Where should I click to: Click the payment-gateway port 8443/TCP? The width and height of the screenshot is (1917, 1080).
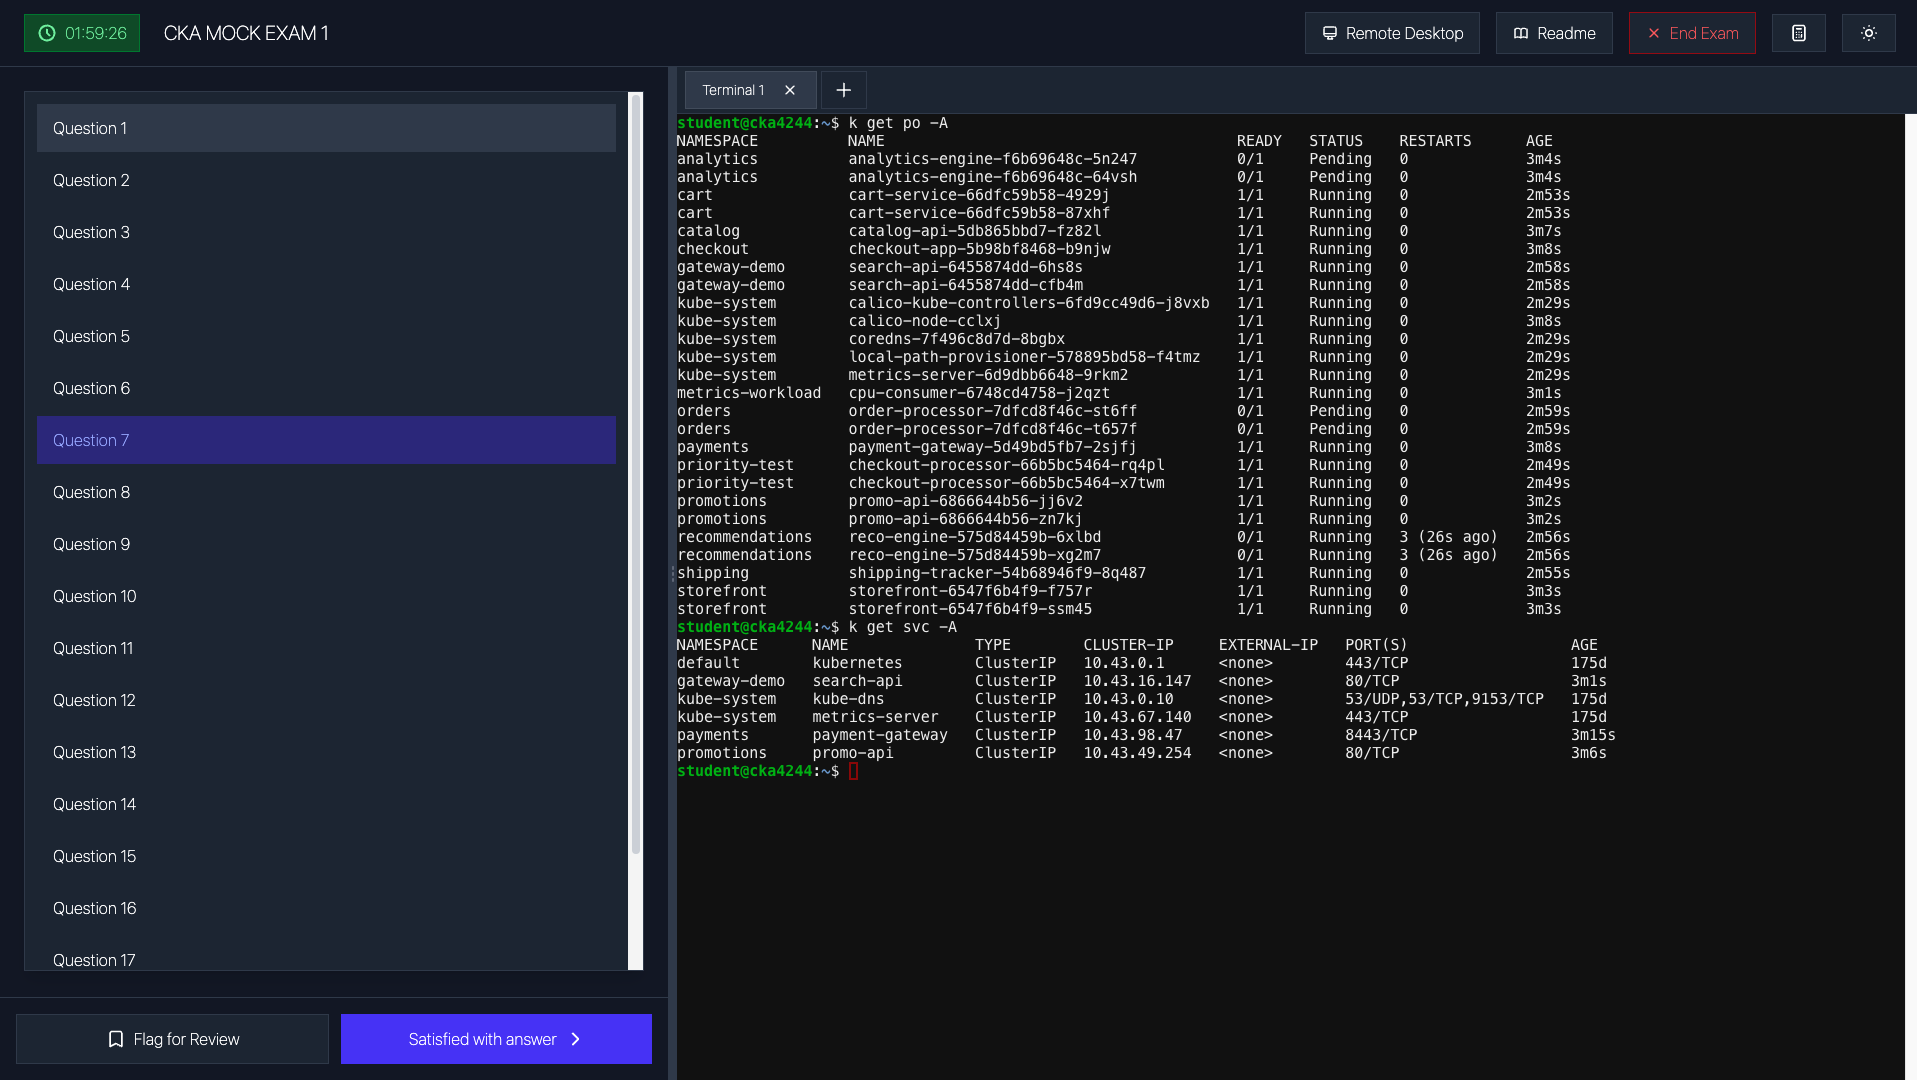pyautogui.click(x=1380, y=735)
